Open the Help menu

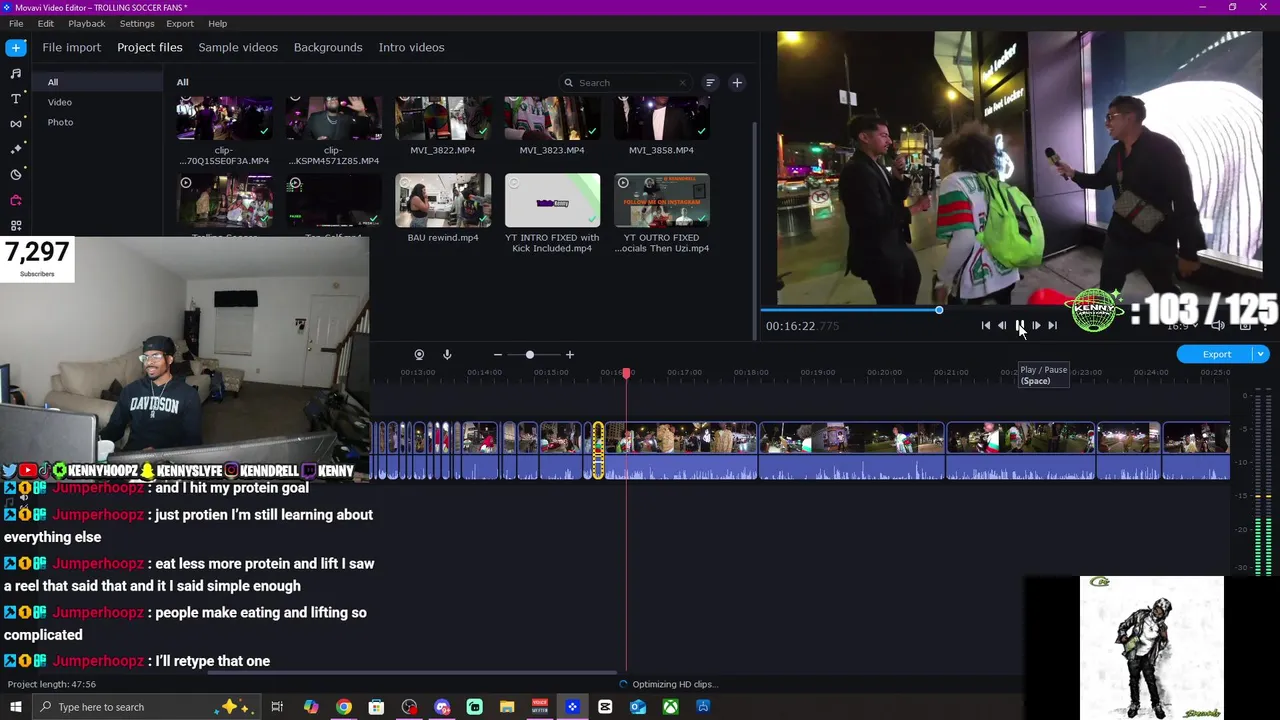[x=218, y=23]
